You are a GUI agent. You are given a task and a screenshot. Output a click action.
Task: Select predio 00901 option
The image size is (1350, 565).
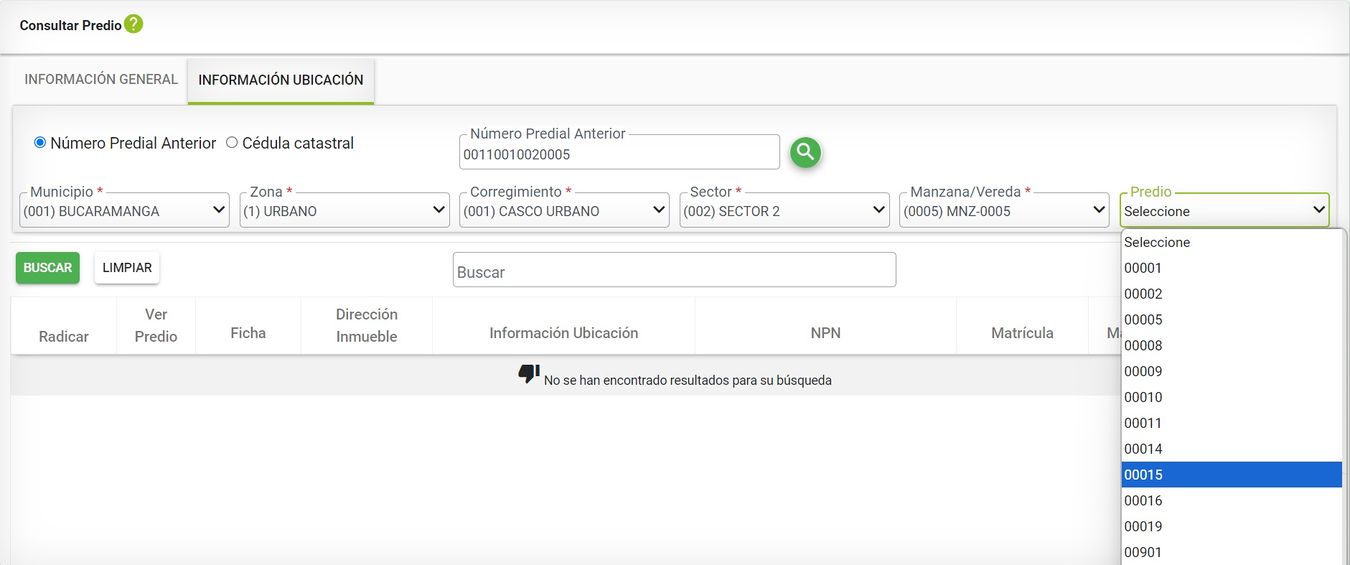coord(1230,552)
